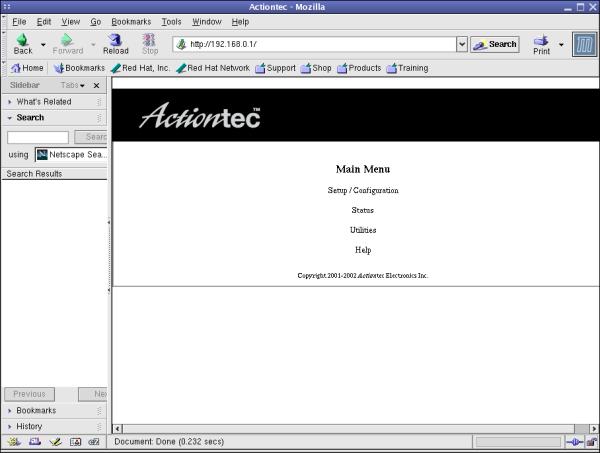The width and height of the screenshot is (600, 453).
Task: Click the Actiontec logo banner
Action: pos(199,115)
